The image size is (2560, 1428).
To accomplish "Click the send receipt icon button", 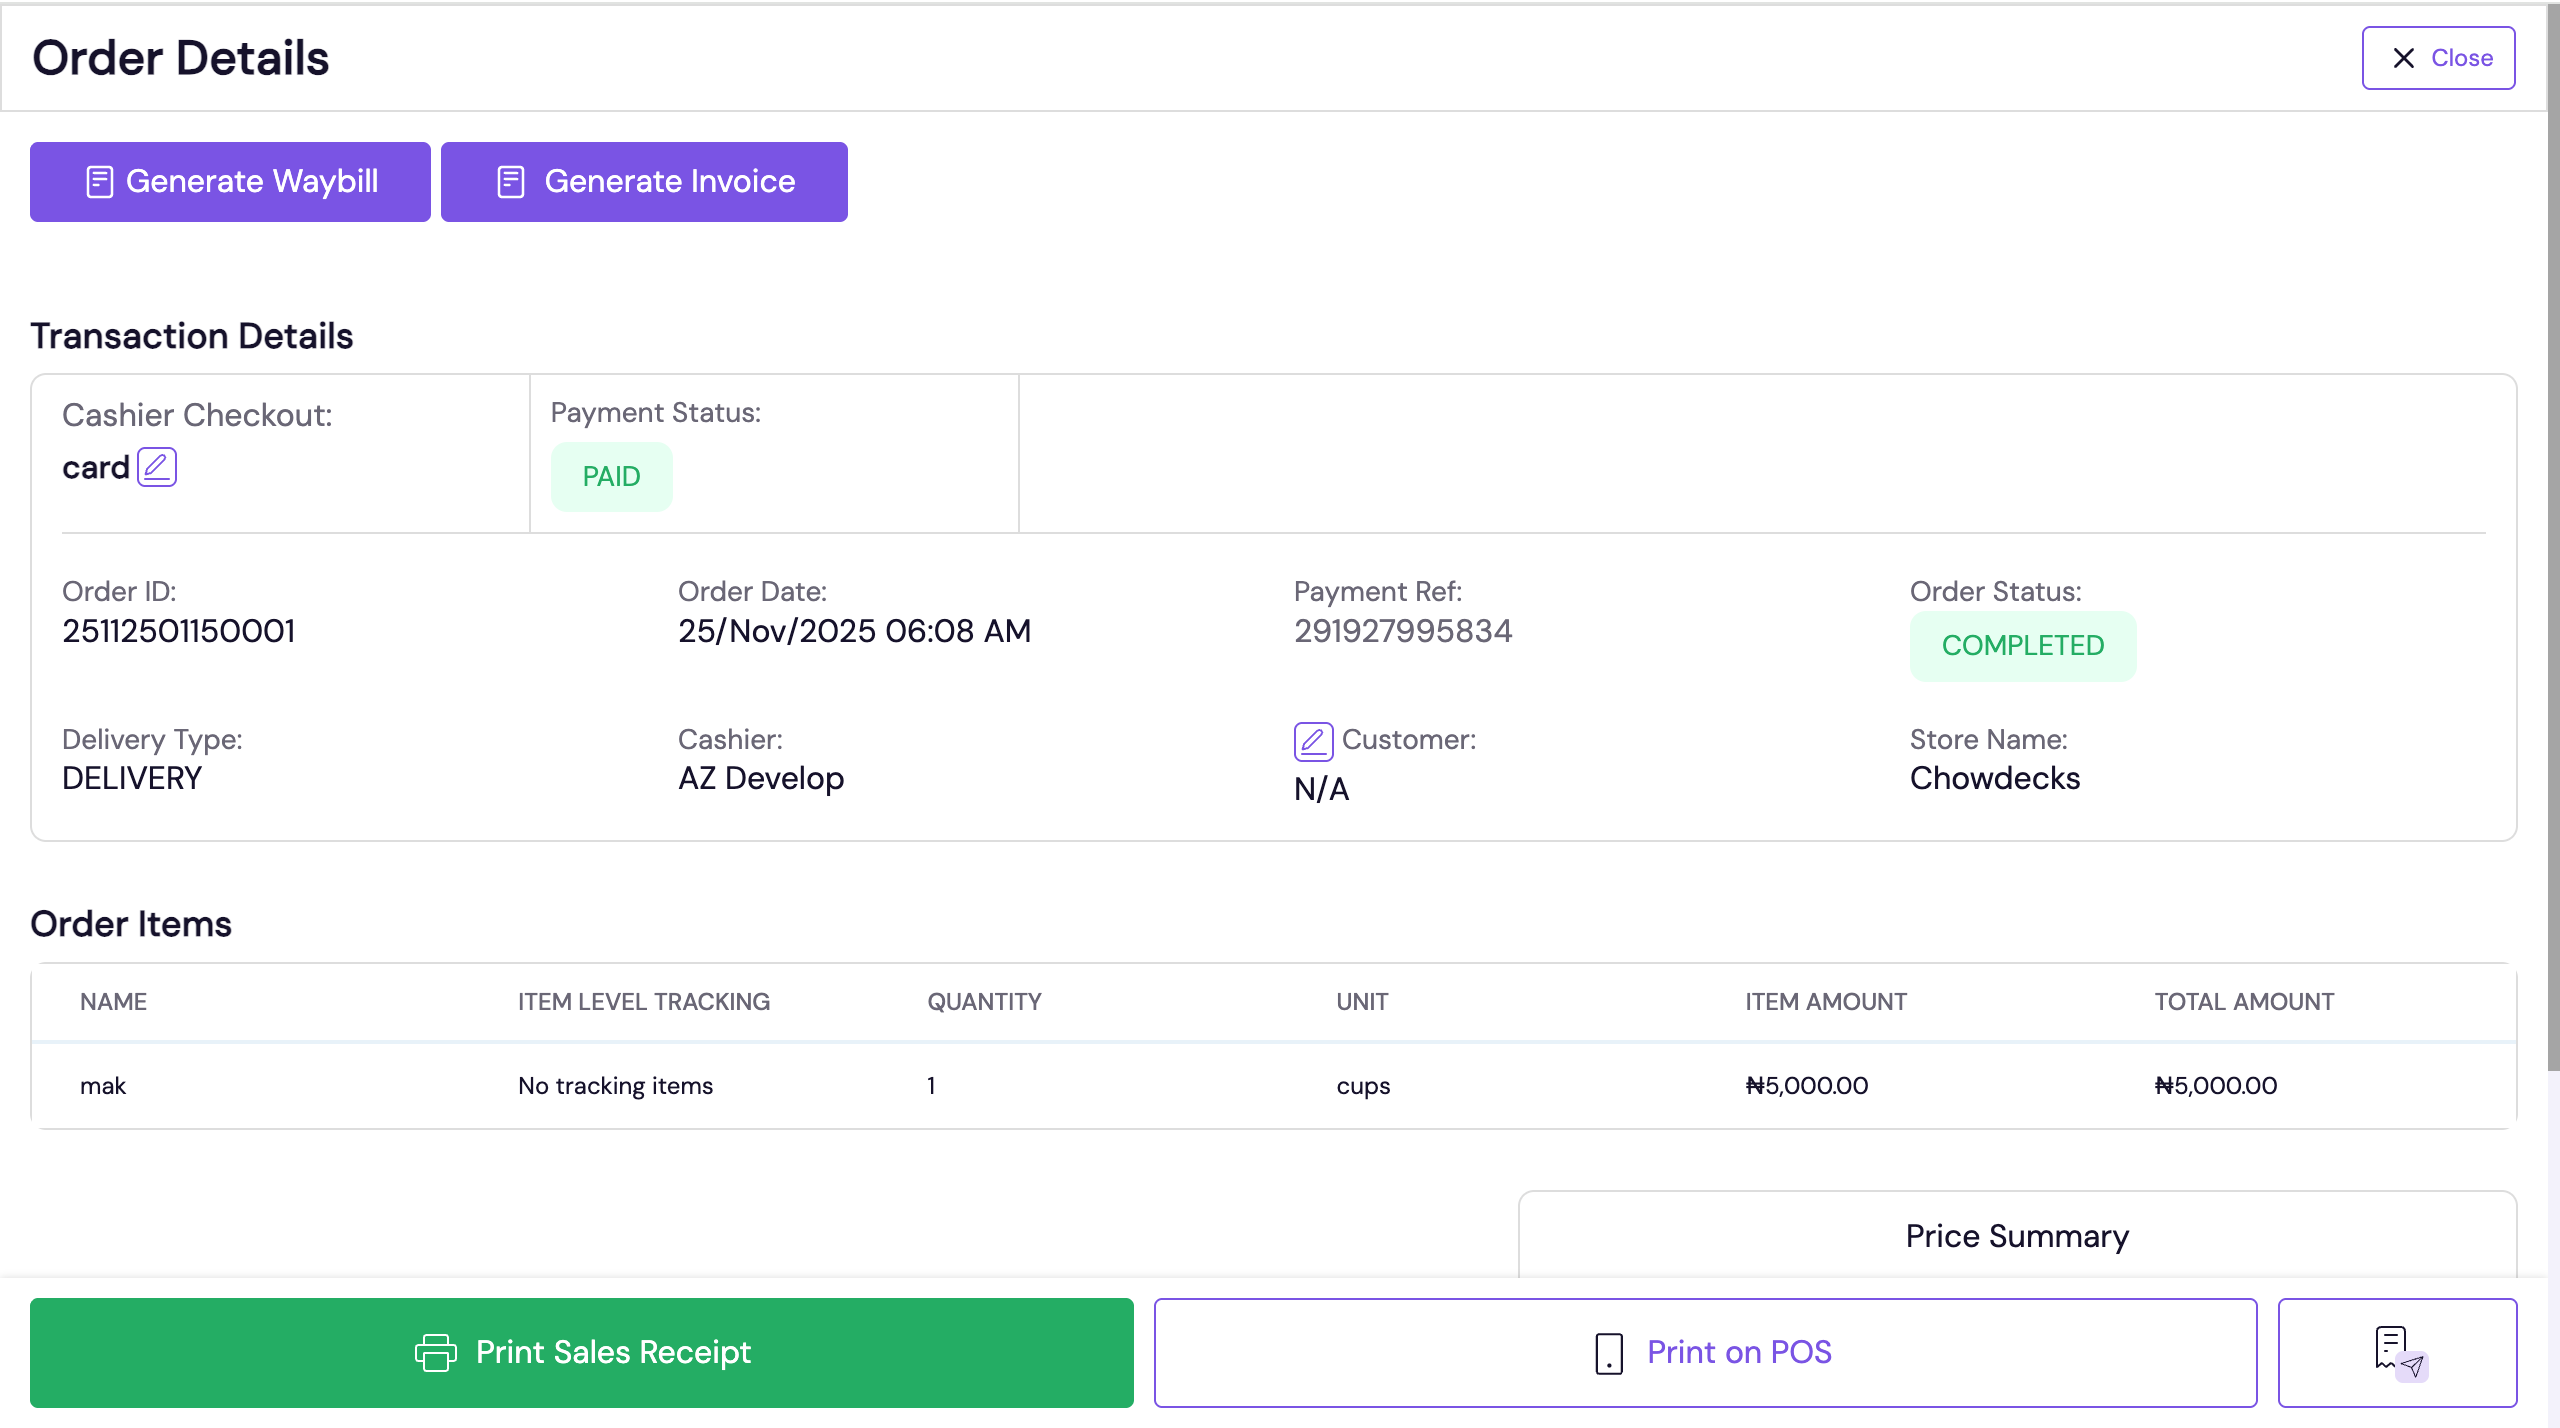I will pyautogui.click(x=2397, y=1352).
